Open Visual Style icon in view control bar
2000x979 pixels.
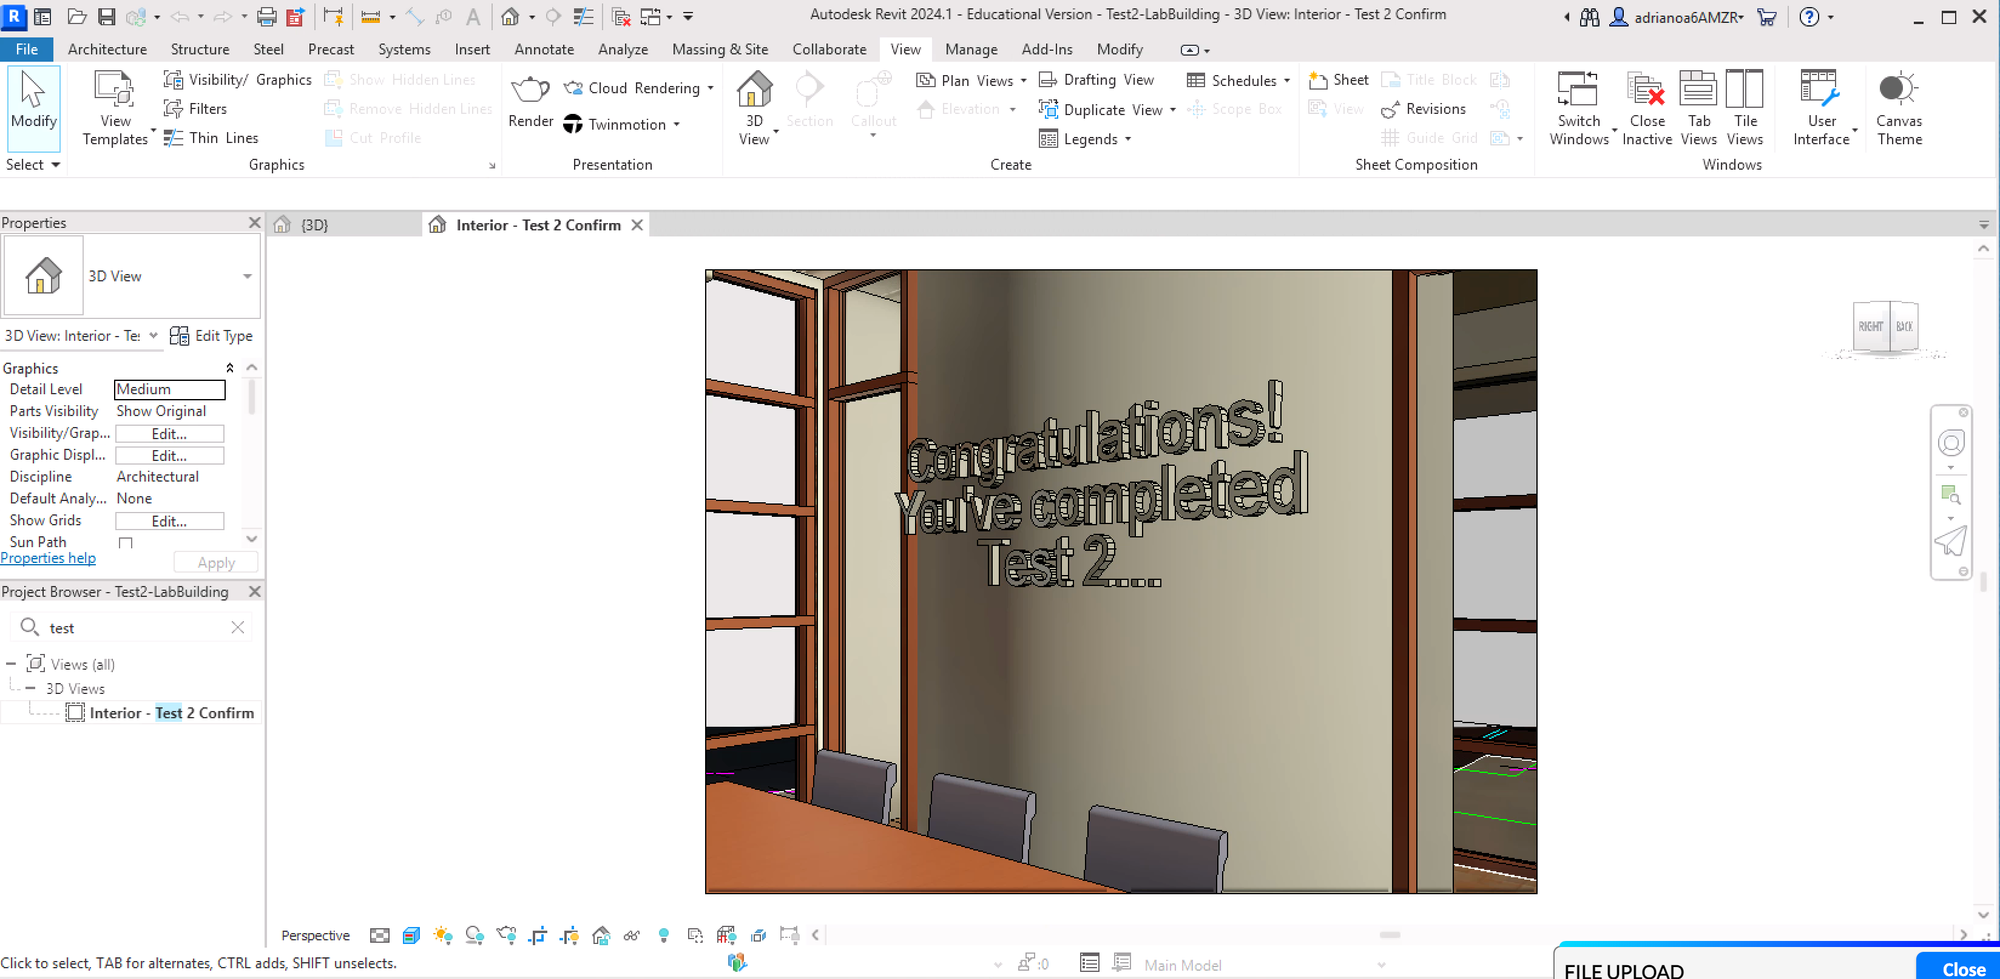click(411, 936)
